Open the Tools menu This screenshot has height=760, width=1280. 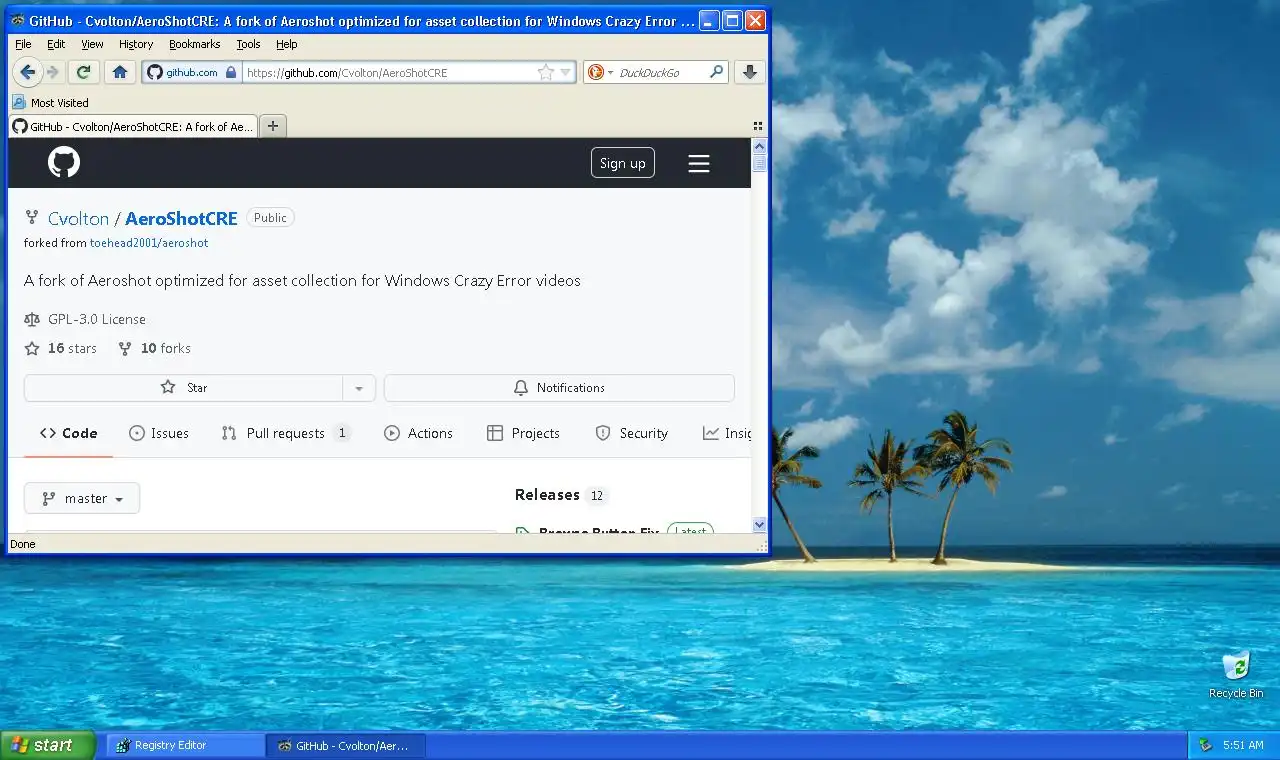click(248, 44)
